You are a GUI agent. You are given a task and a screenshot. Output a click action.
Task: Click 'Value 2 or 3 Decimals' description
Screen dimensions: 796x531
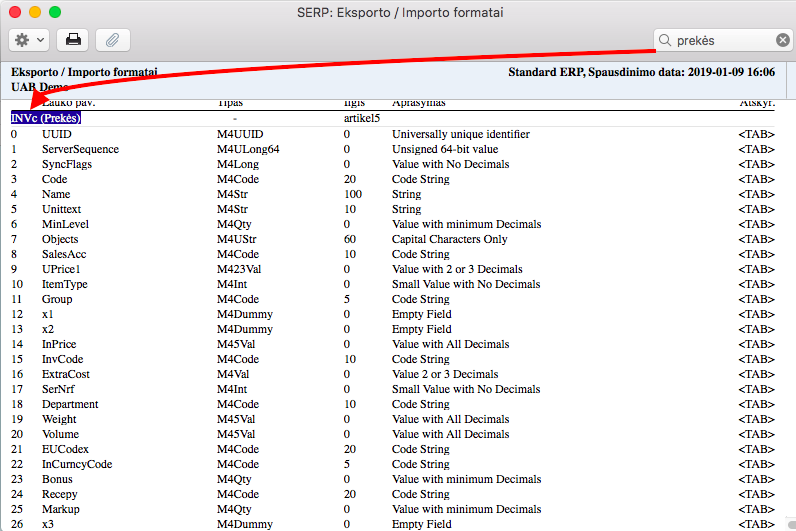(x=445, y=374)
